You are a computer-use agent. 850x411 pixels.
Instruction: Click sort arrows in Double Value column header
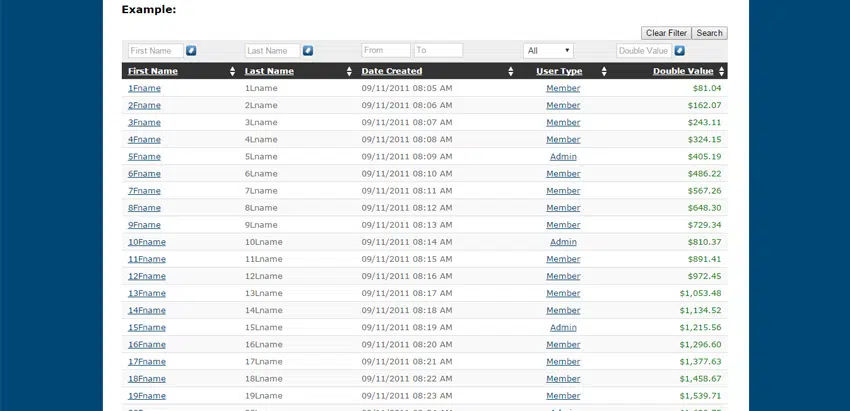click(x=720, y=71)
